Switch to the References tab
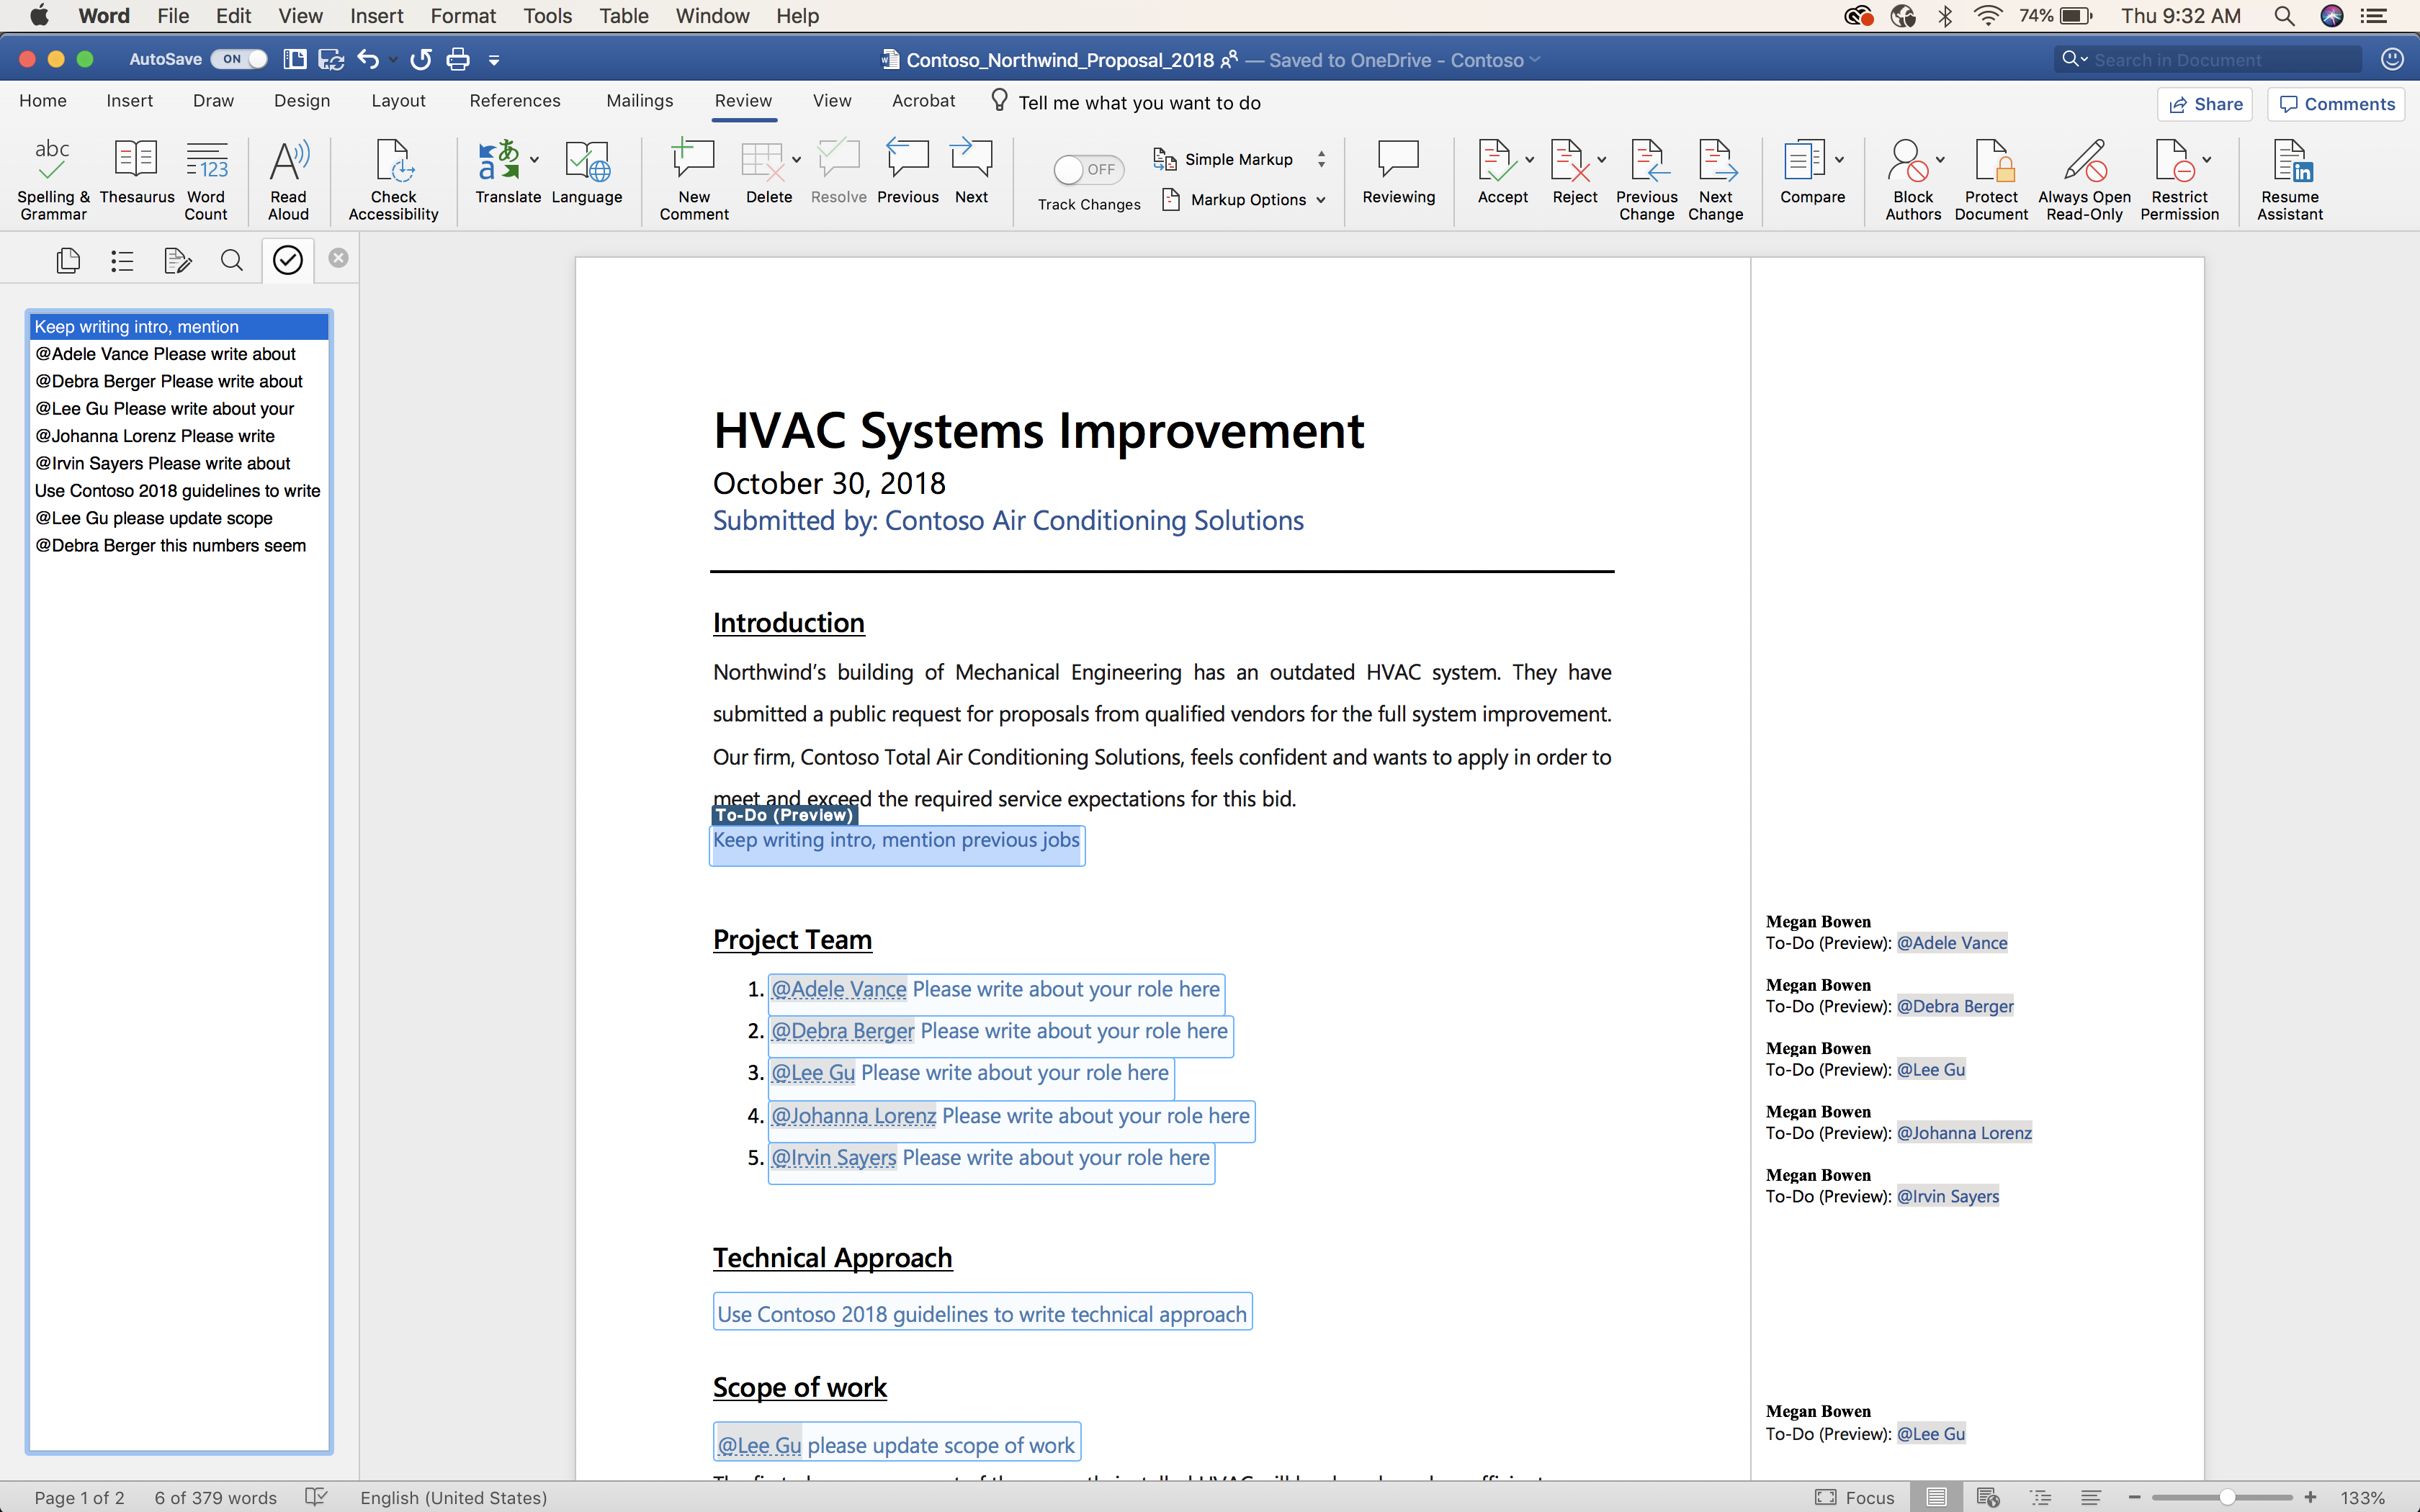 (x=514, y=101)
